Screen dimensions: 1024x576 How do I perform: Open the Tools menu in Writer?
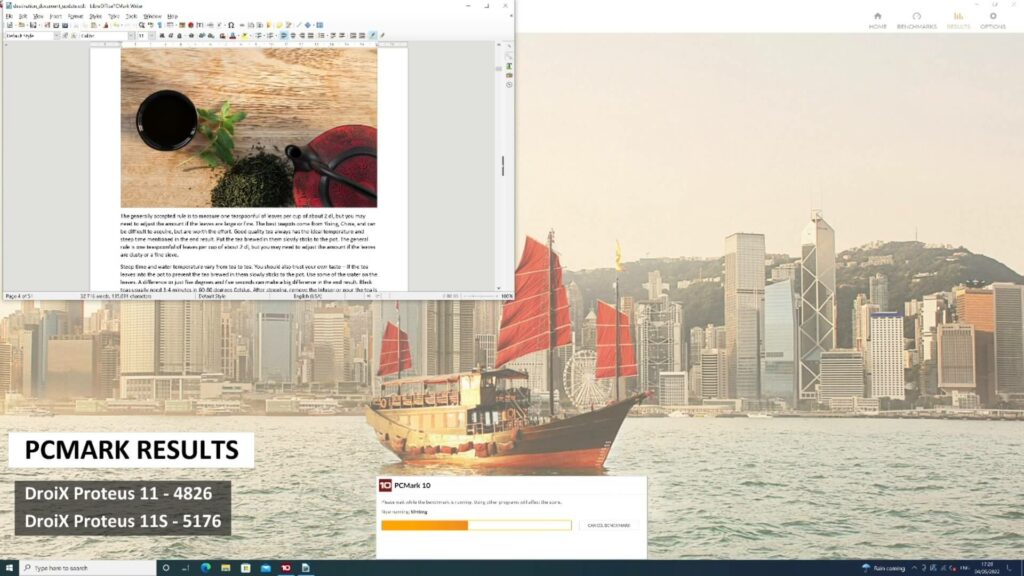tap(131, 16)
